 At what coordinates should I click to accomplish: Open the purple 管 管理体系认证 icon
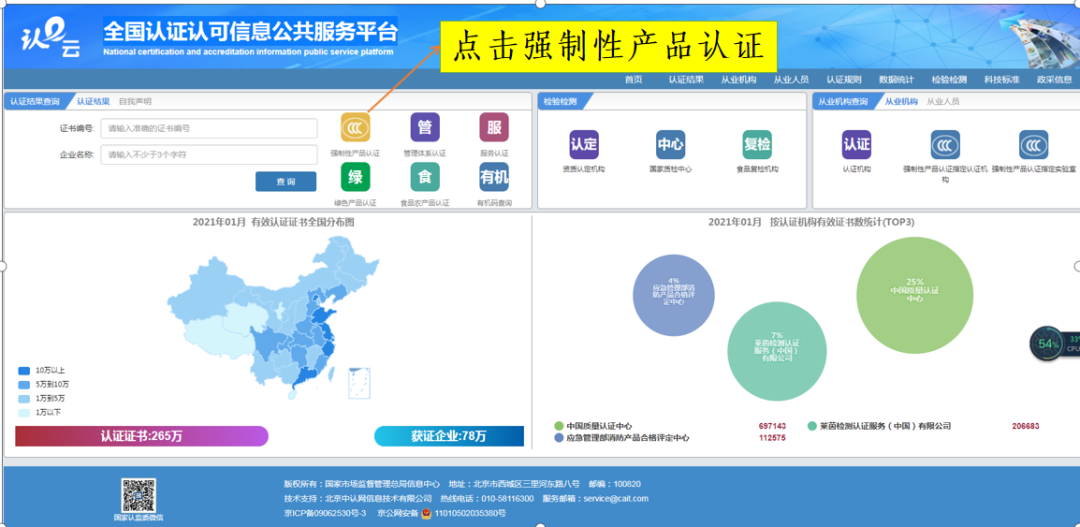click(425, 127)
